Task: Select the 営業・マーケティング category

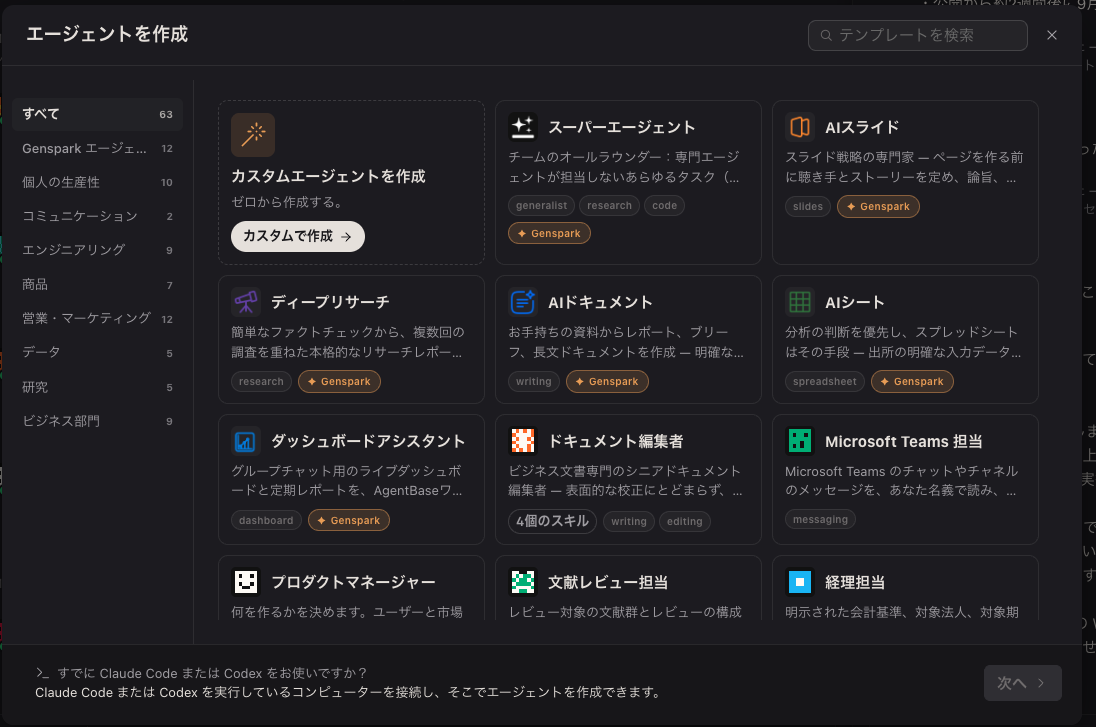Action: pos(97,318)
